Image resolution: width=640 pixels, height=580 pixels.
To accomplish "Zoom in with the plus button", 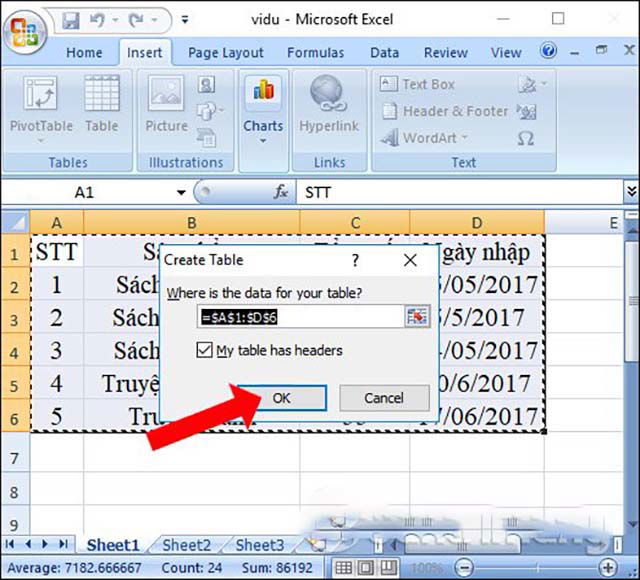I will coord(608,568).
